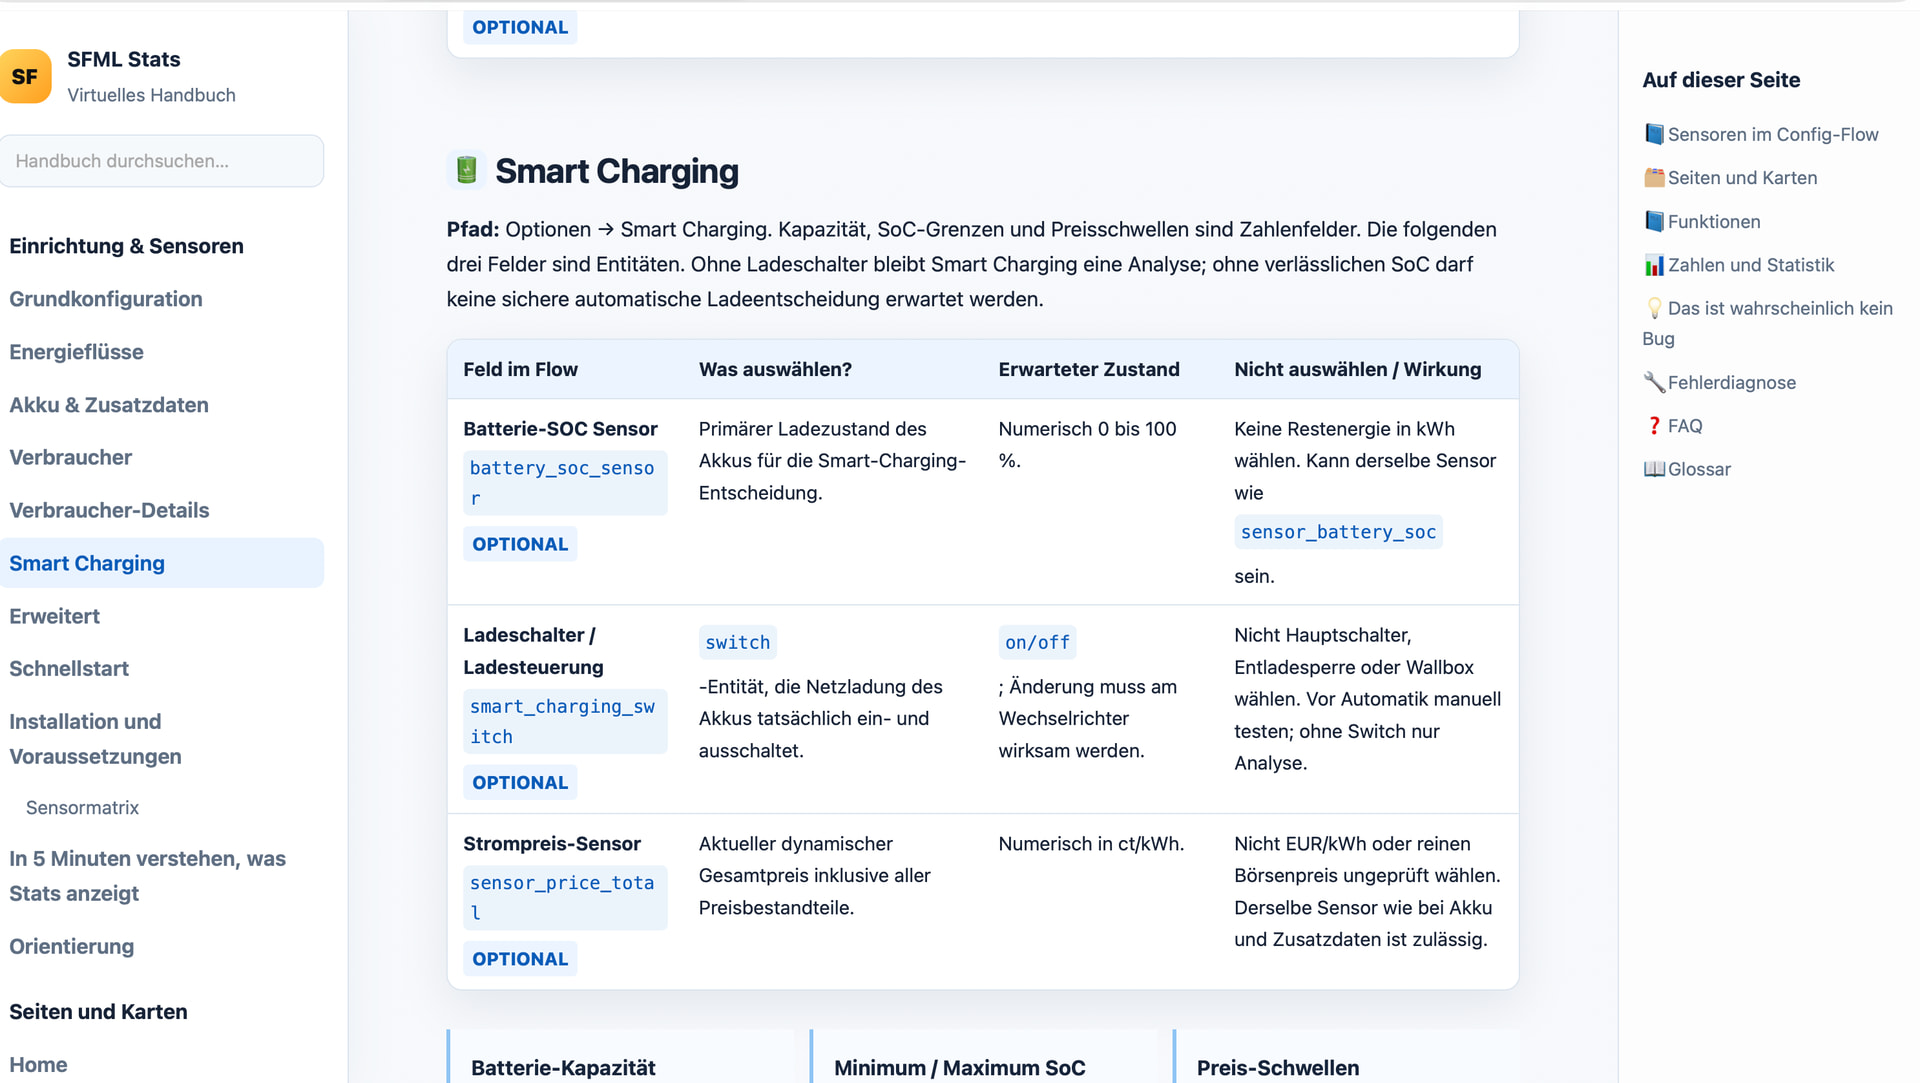Click the sensor_battery_soc code chip

(1338, 532)
